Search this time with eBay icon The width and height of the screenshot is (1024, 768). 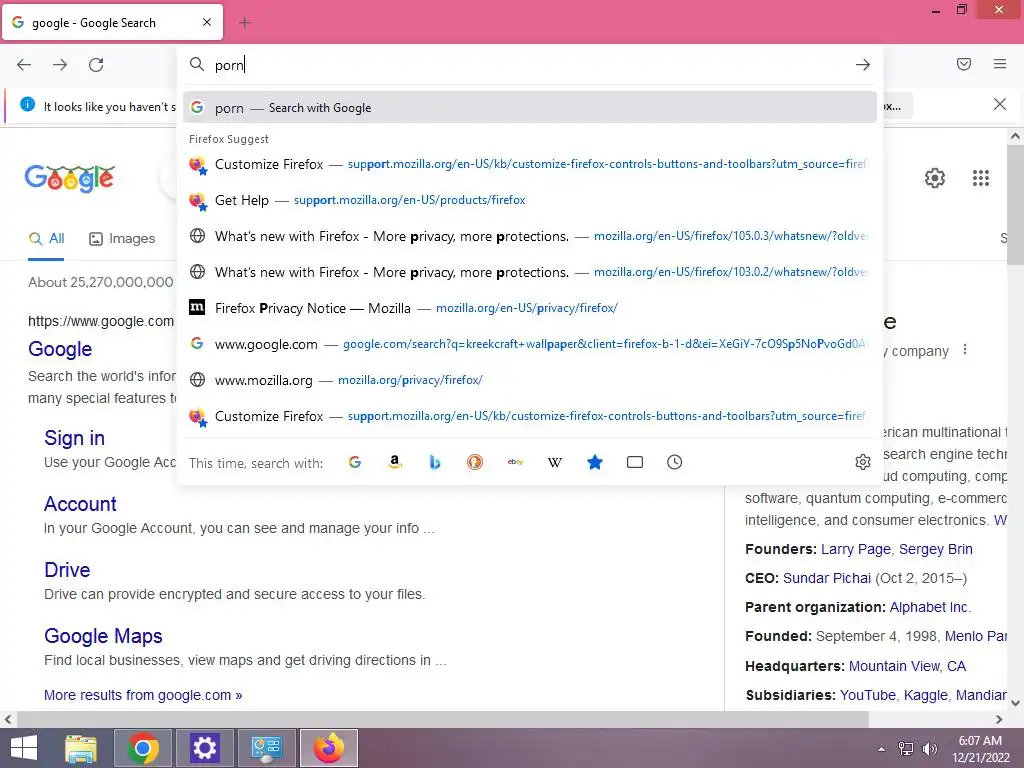point(515,462)
